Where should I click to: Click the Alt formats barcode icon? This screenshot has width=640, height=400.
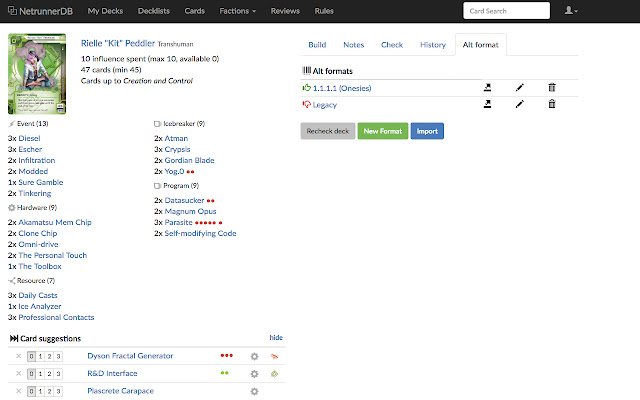click(307, 71)
